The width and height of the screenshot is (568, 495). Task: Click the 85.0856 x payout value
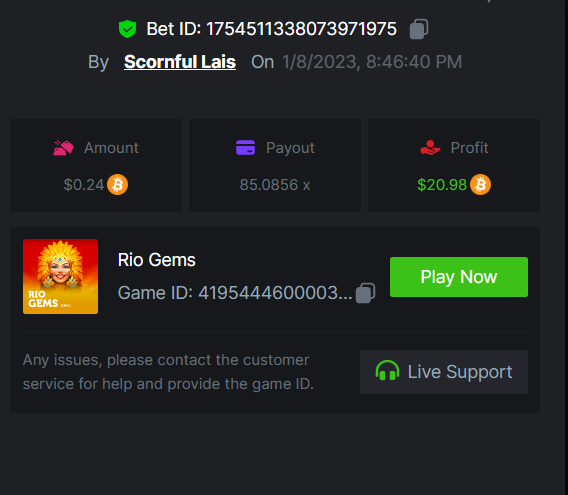coord(275,185)
